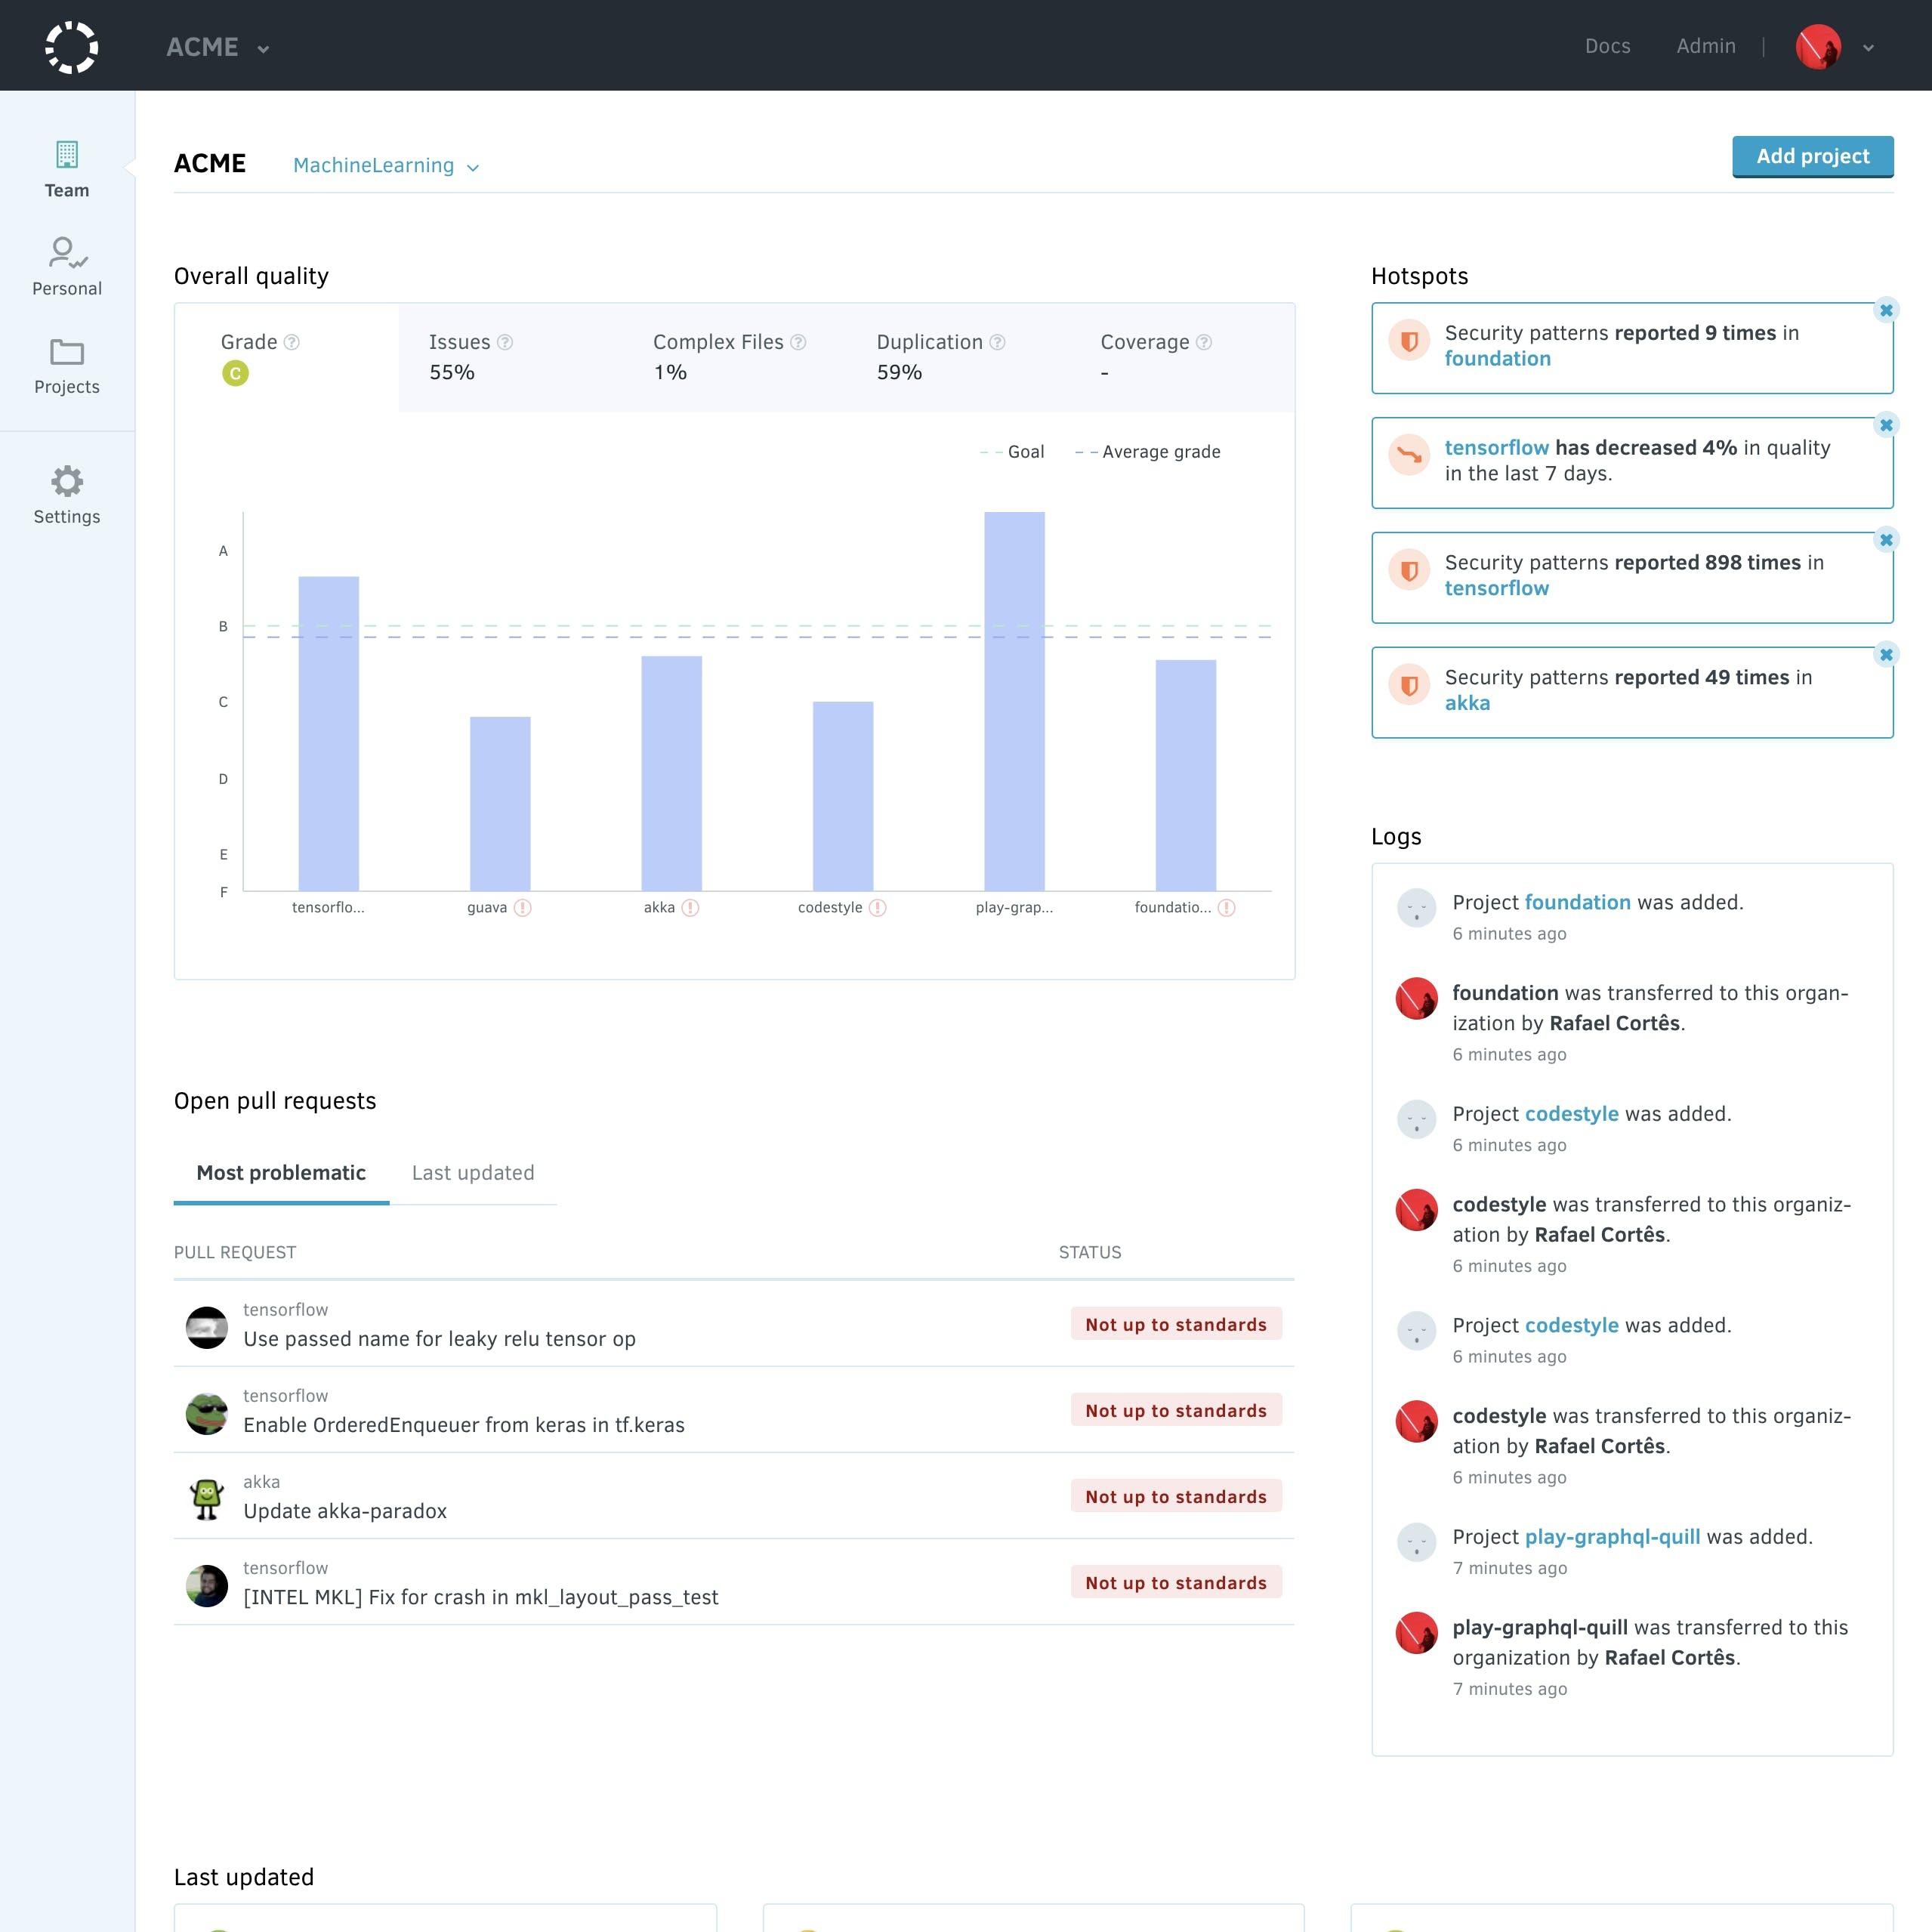Dismiss the akka security hotspot
Viewport: 1932px width, 1932px height.
coord(1886,655)
